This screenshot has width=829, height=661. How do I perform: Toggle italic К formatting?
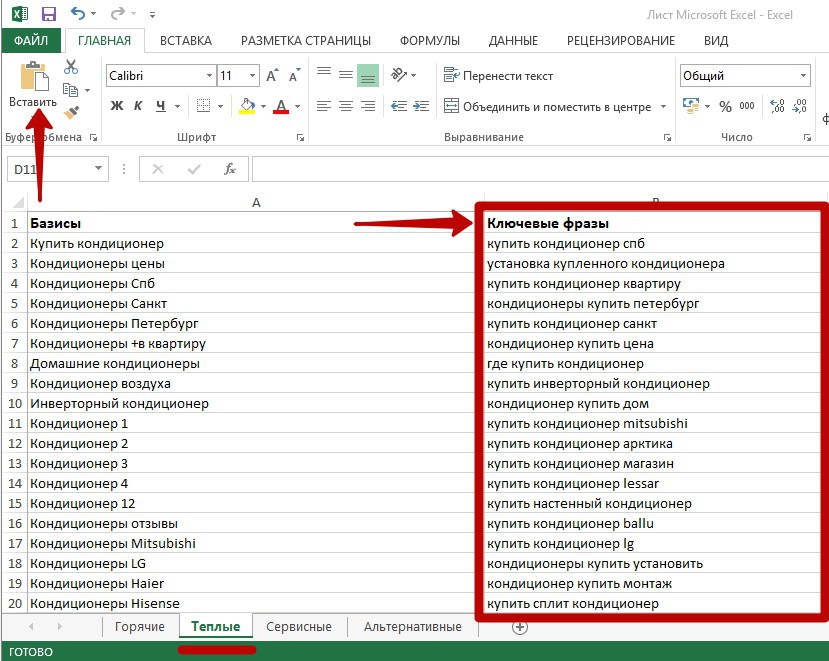(x=138, y=106)
